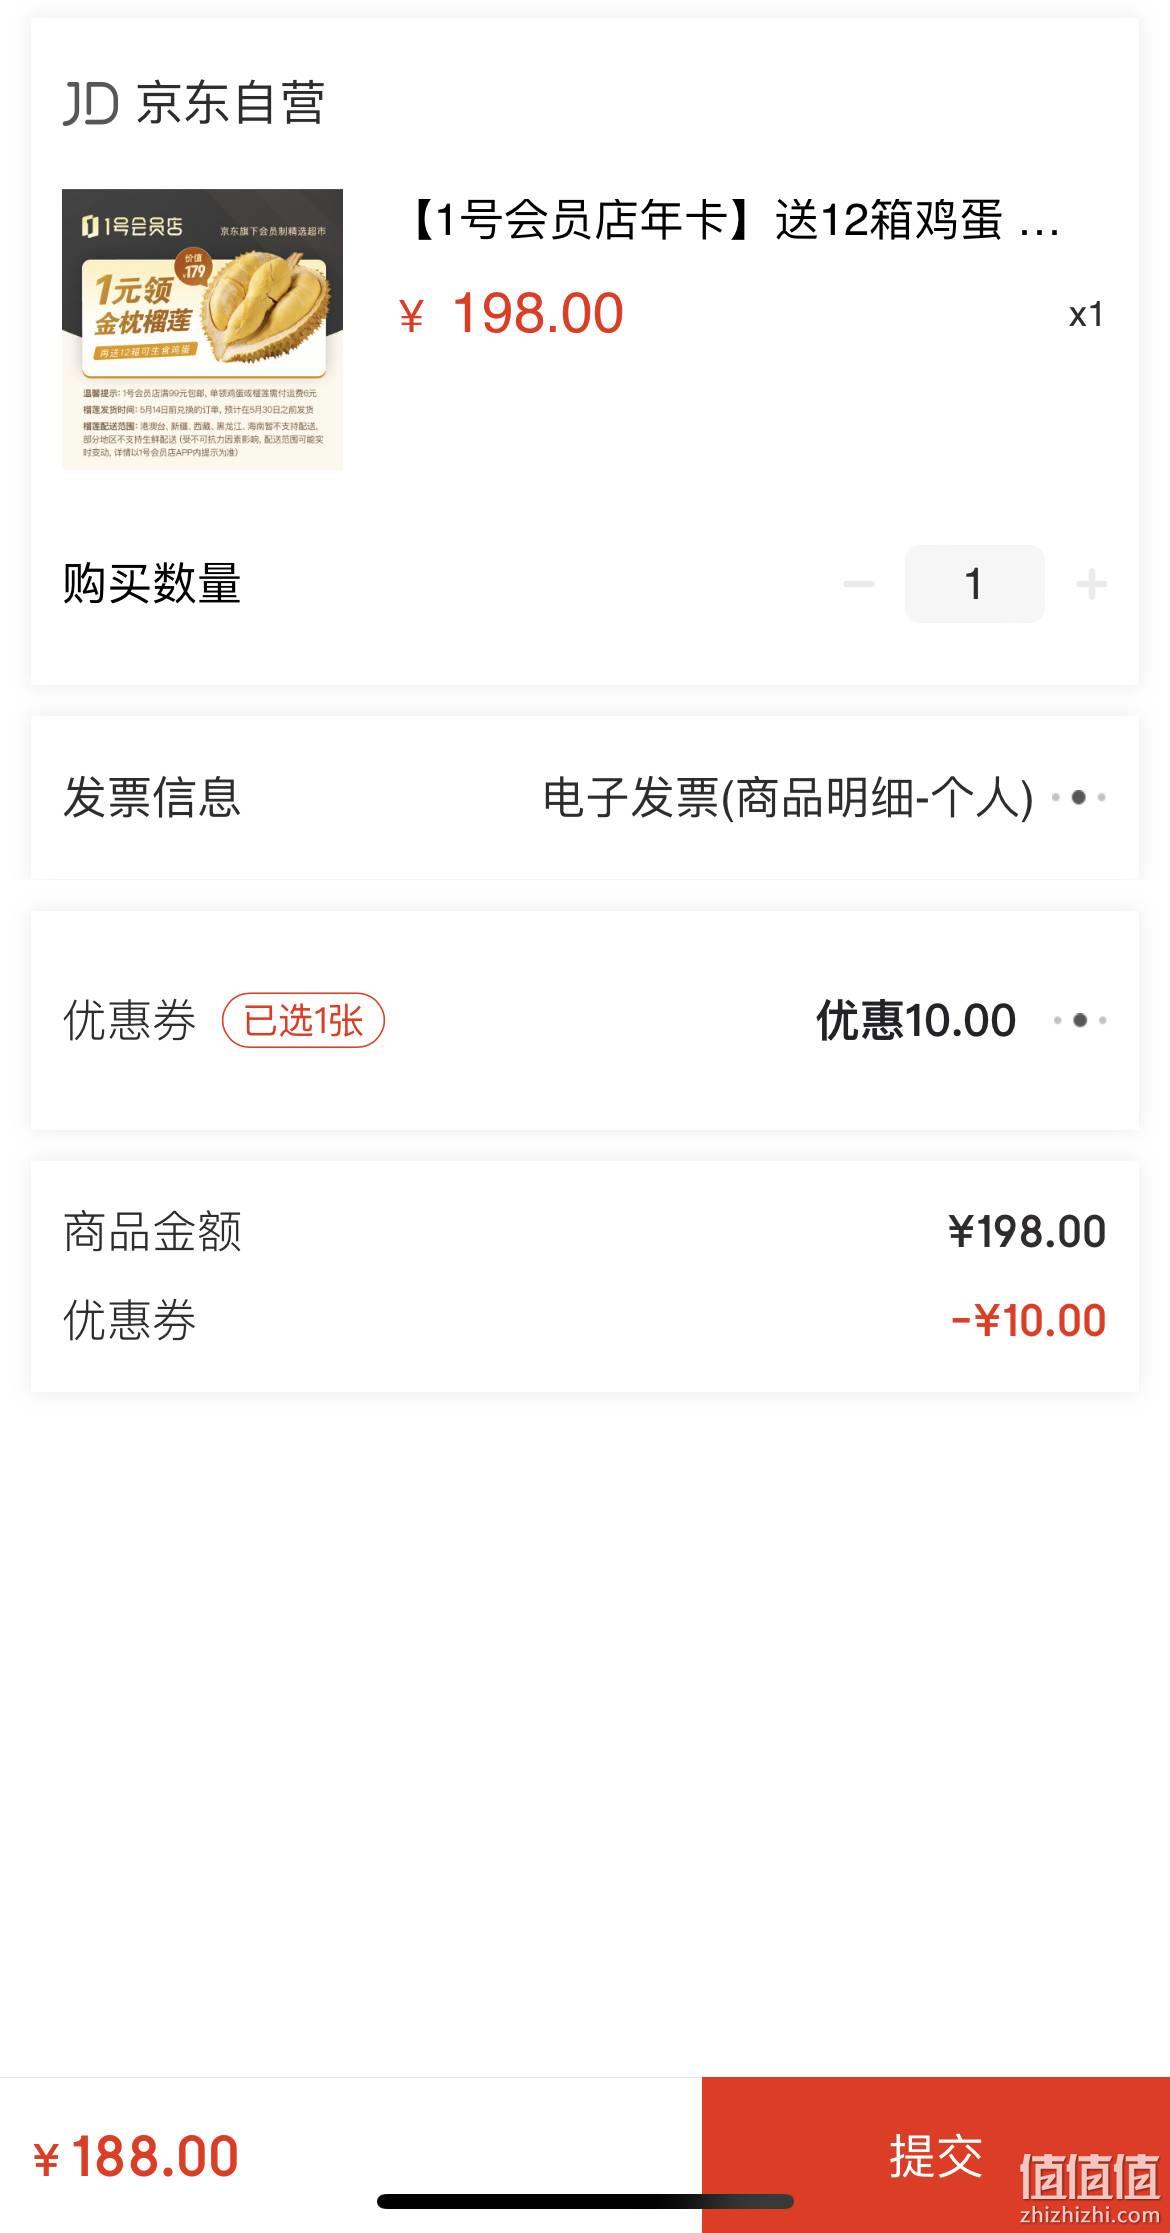Open the 发票信息 invoice row
Viewport: 1170px width, 2233px height.
coord(585,798)
